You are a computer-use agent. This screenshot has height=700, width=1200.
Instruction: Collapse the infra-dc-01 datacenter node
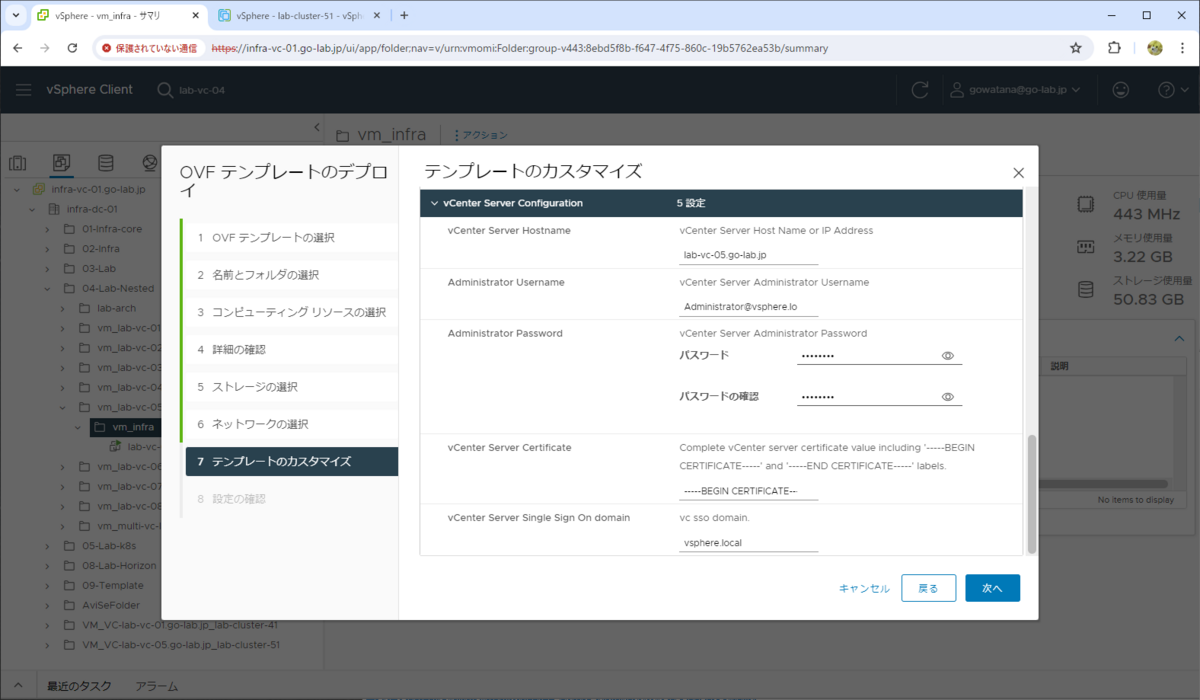point(31,209)
